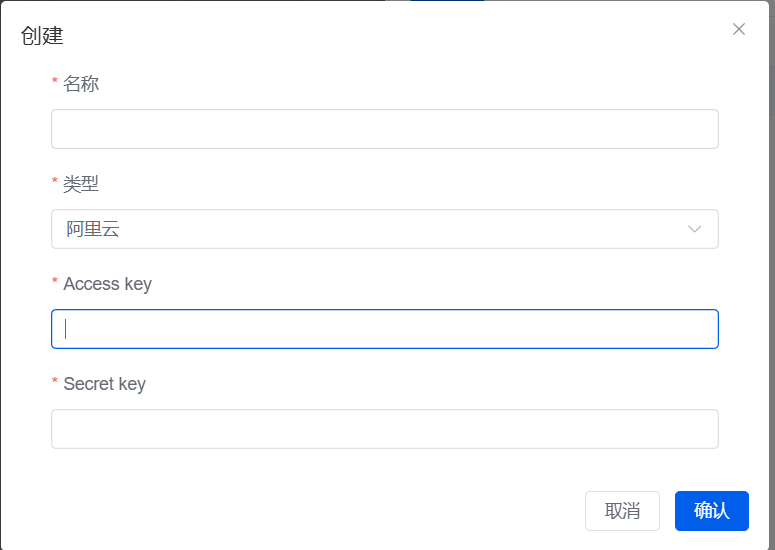Click the Access key label text
This screenshot has height=550, width=775.
[x=107, y=284]
